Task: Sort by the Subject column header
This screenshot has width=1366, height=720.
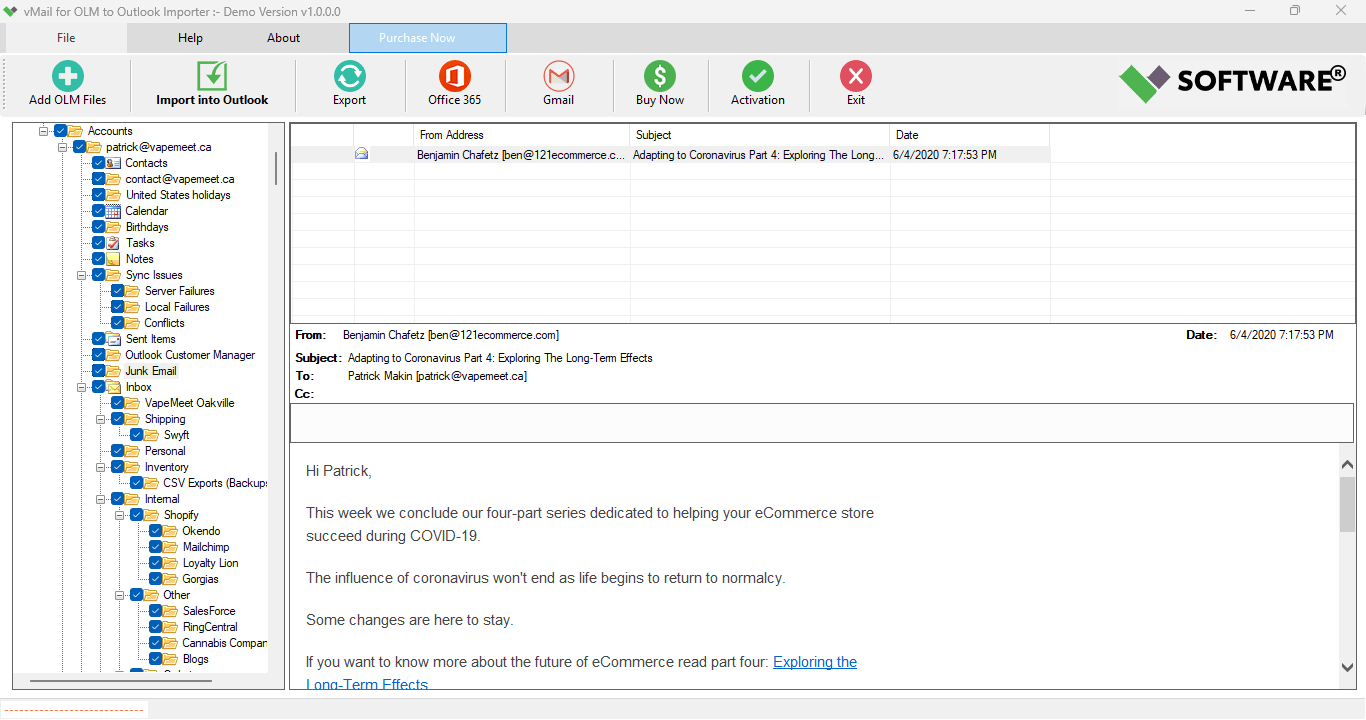Action: pyautogui.click(x=760, y=135)
